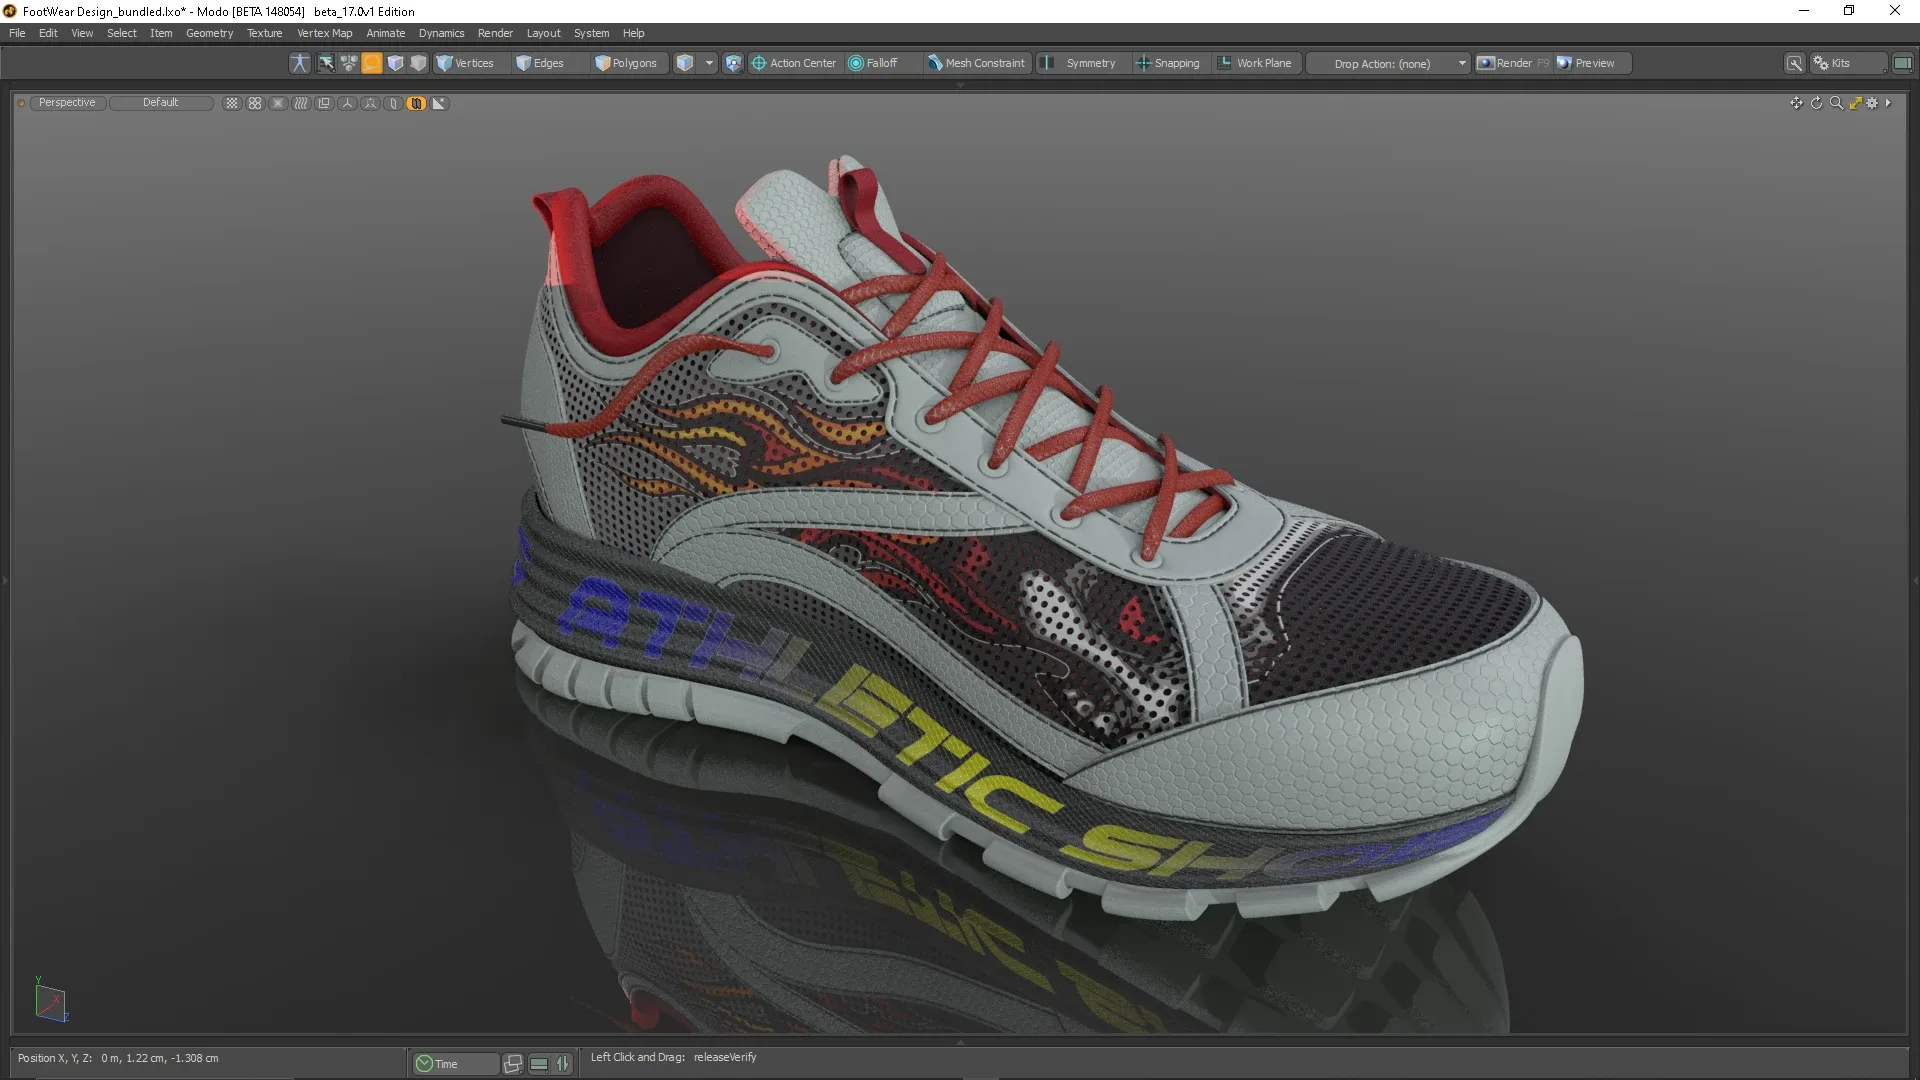The image size is (1920, 1080).
Task: Activate the lasso selection icon (orange)
Action: point(372,63)
